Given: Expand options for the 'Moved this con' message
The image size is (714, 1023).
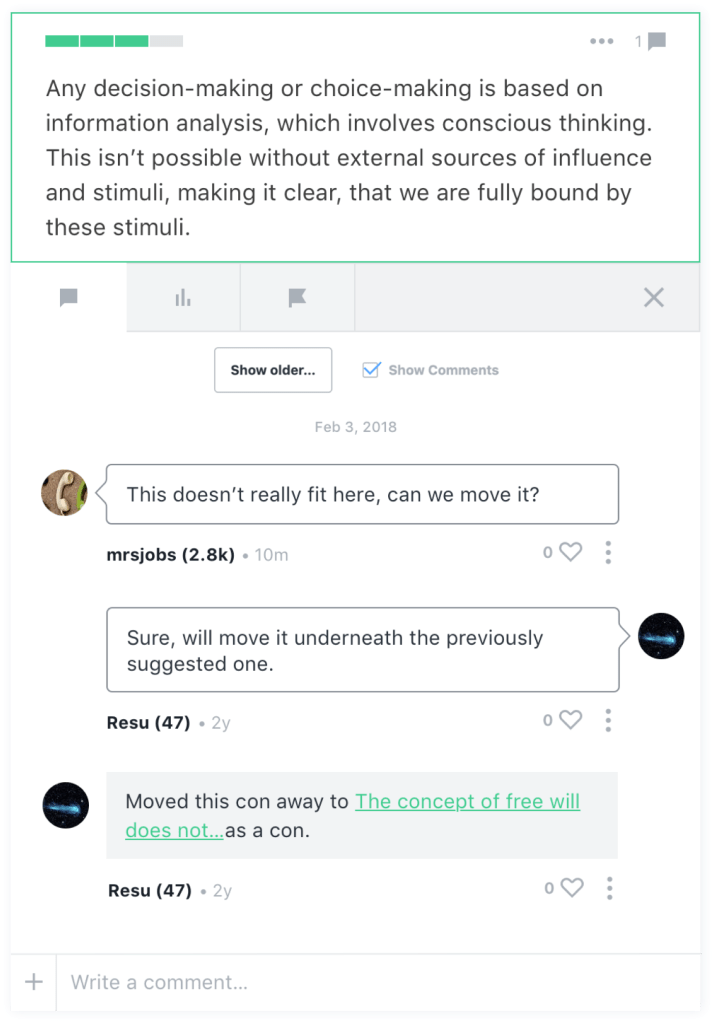Looking at the screenshot, I should click(x=609, y=888).
